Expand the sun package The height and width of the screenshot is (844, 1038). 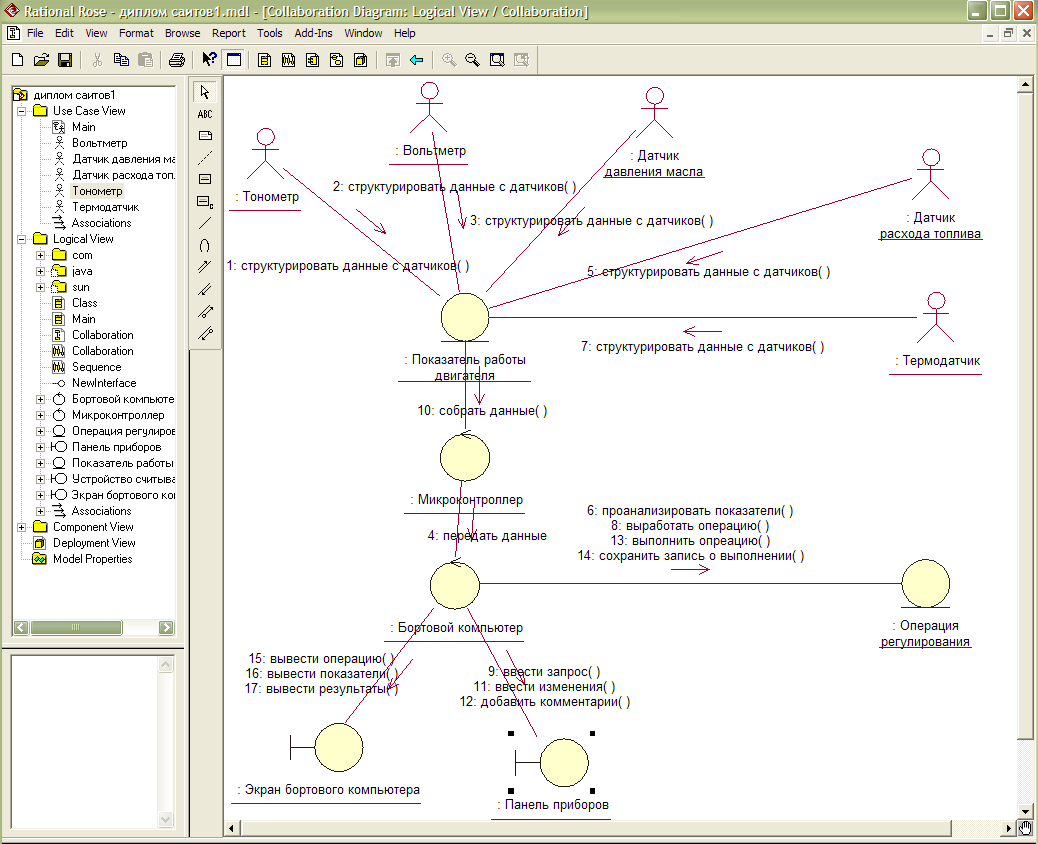pyautogui.click(x=40, y=287)
